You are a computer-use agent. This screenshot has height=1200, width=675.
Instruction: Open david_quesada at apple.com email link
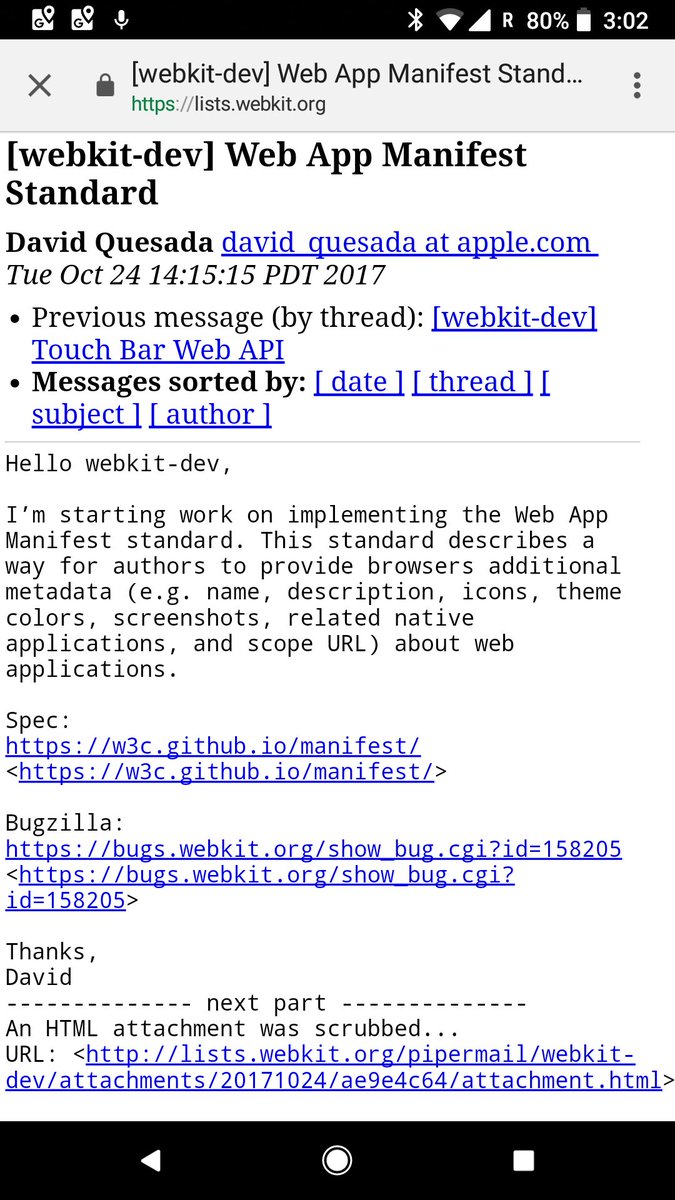click(410, 243)
